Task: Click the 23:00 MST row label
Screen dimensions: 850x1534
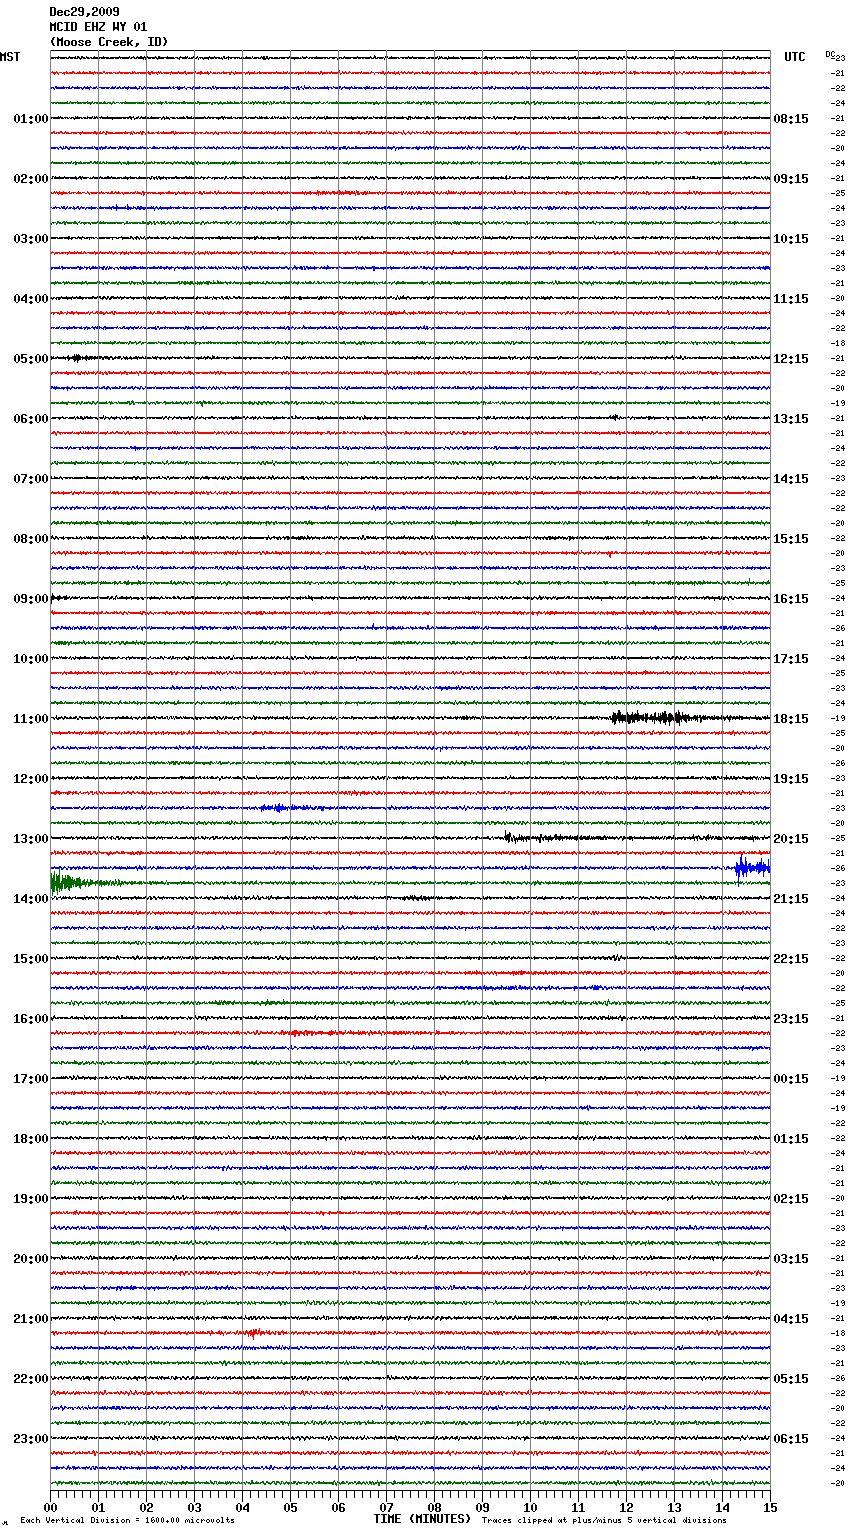Action: coord(31,1439)
